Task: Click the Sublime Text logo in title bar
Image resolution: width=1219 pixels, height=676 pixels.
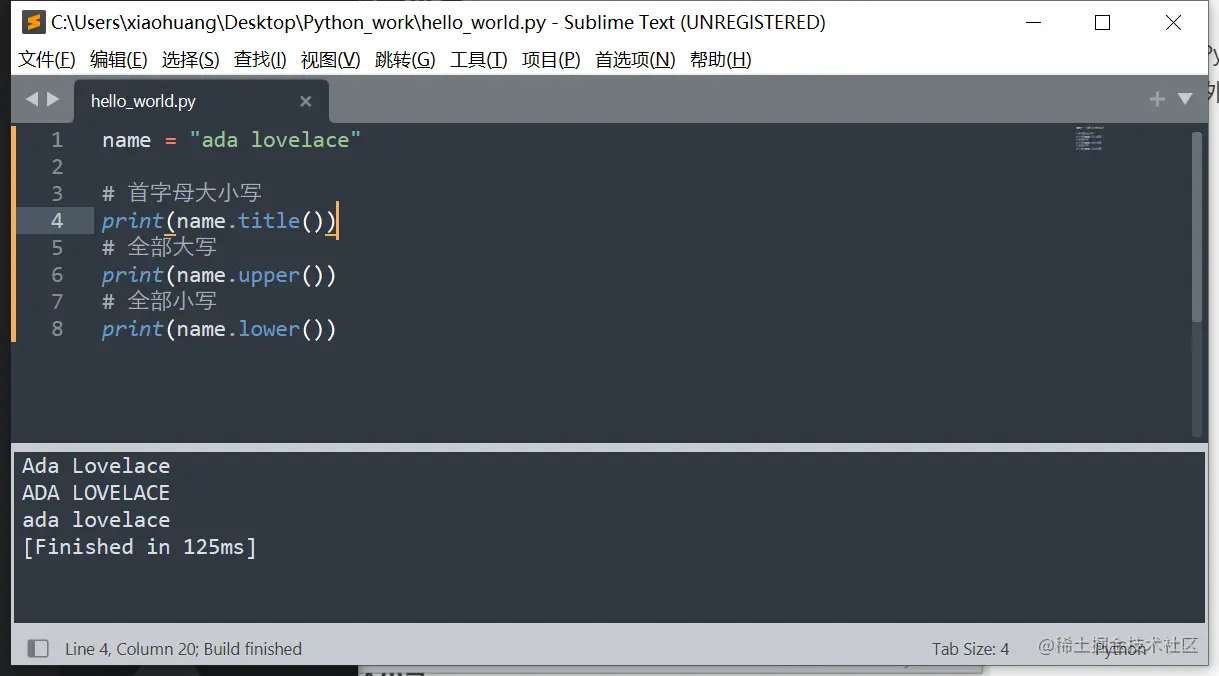Action: pos(33,22)
